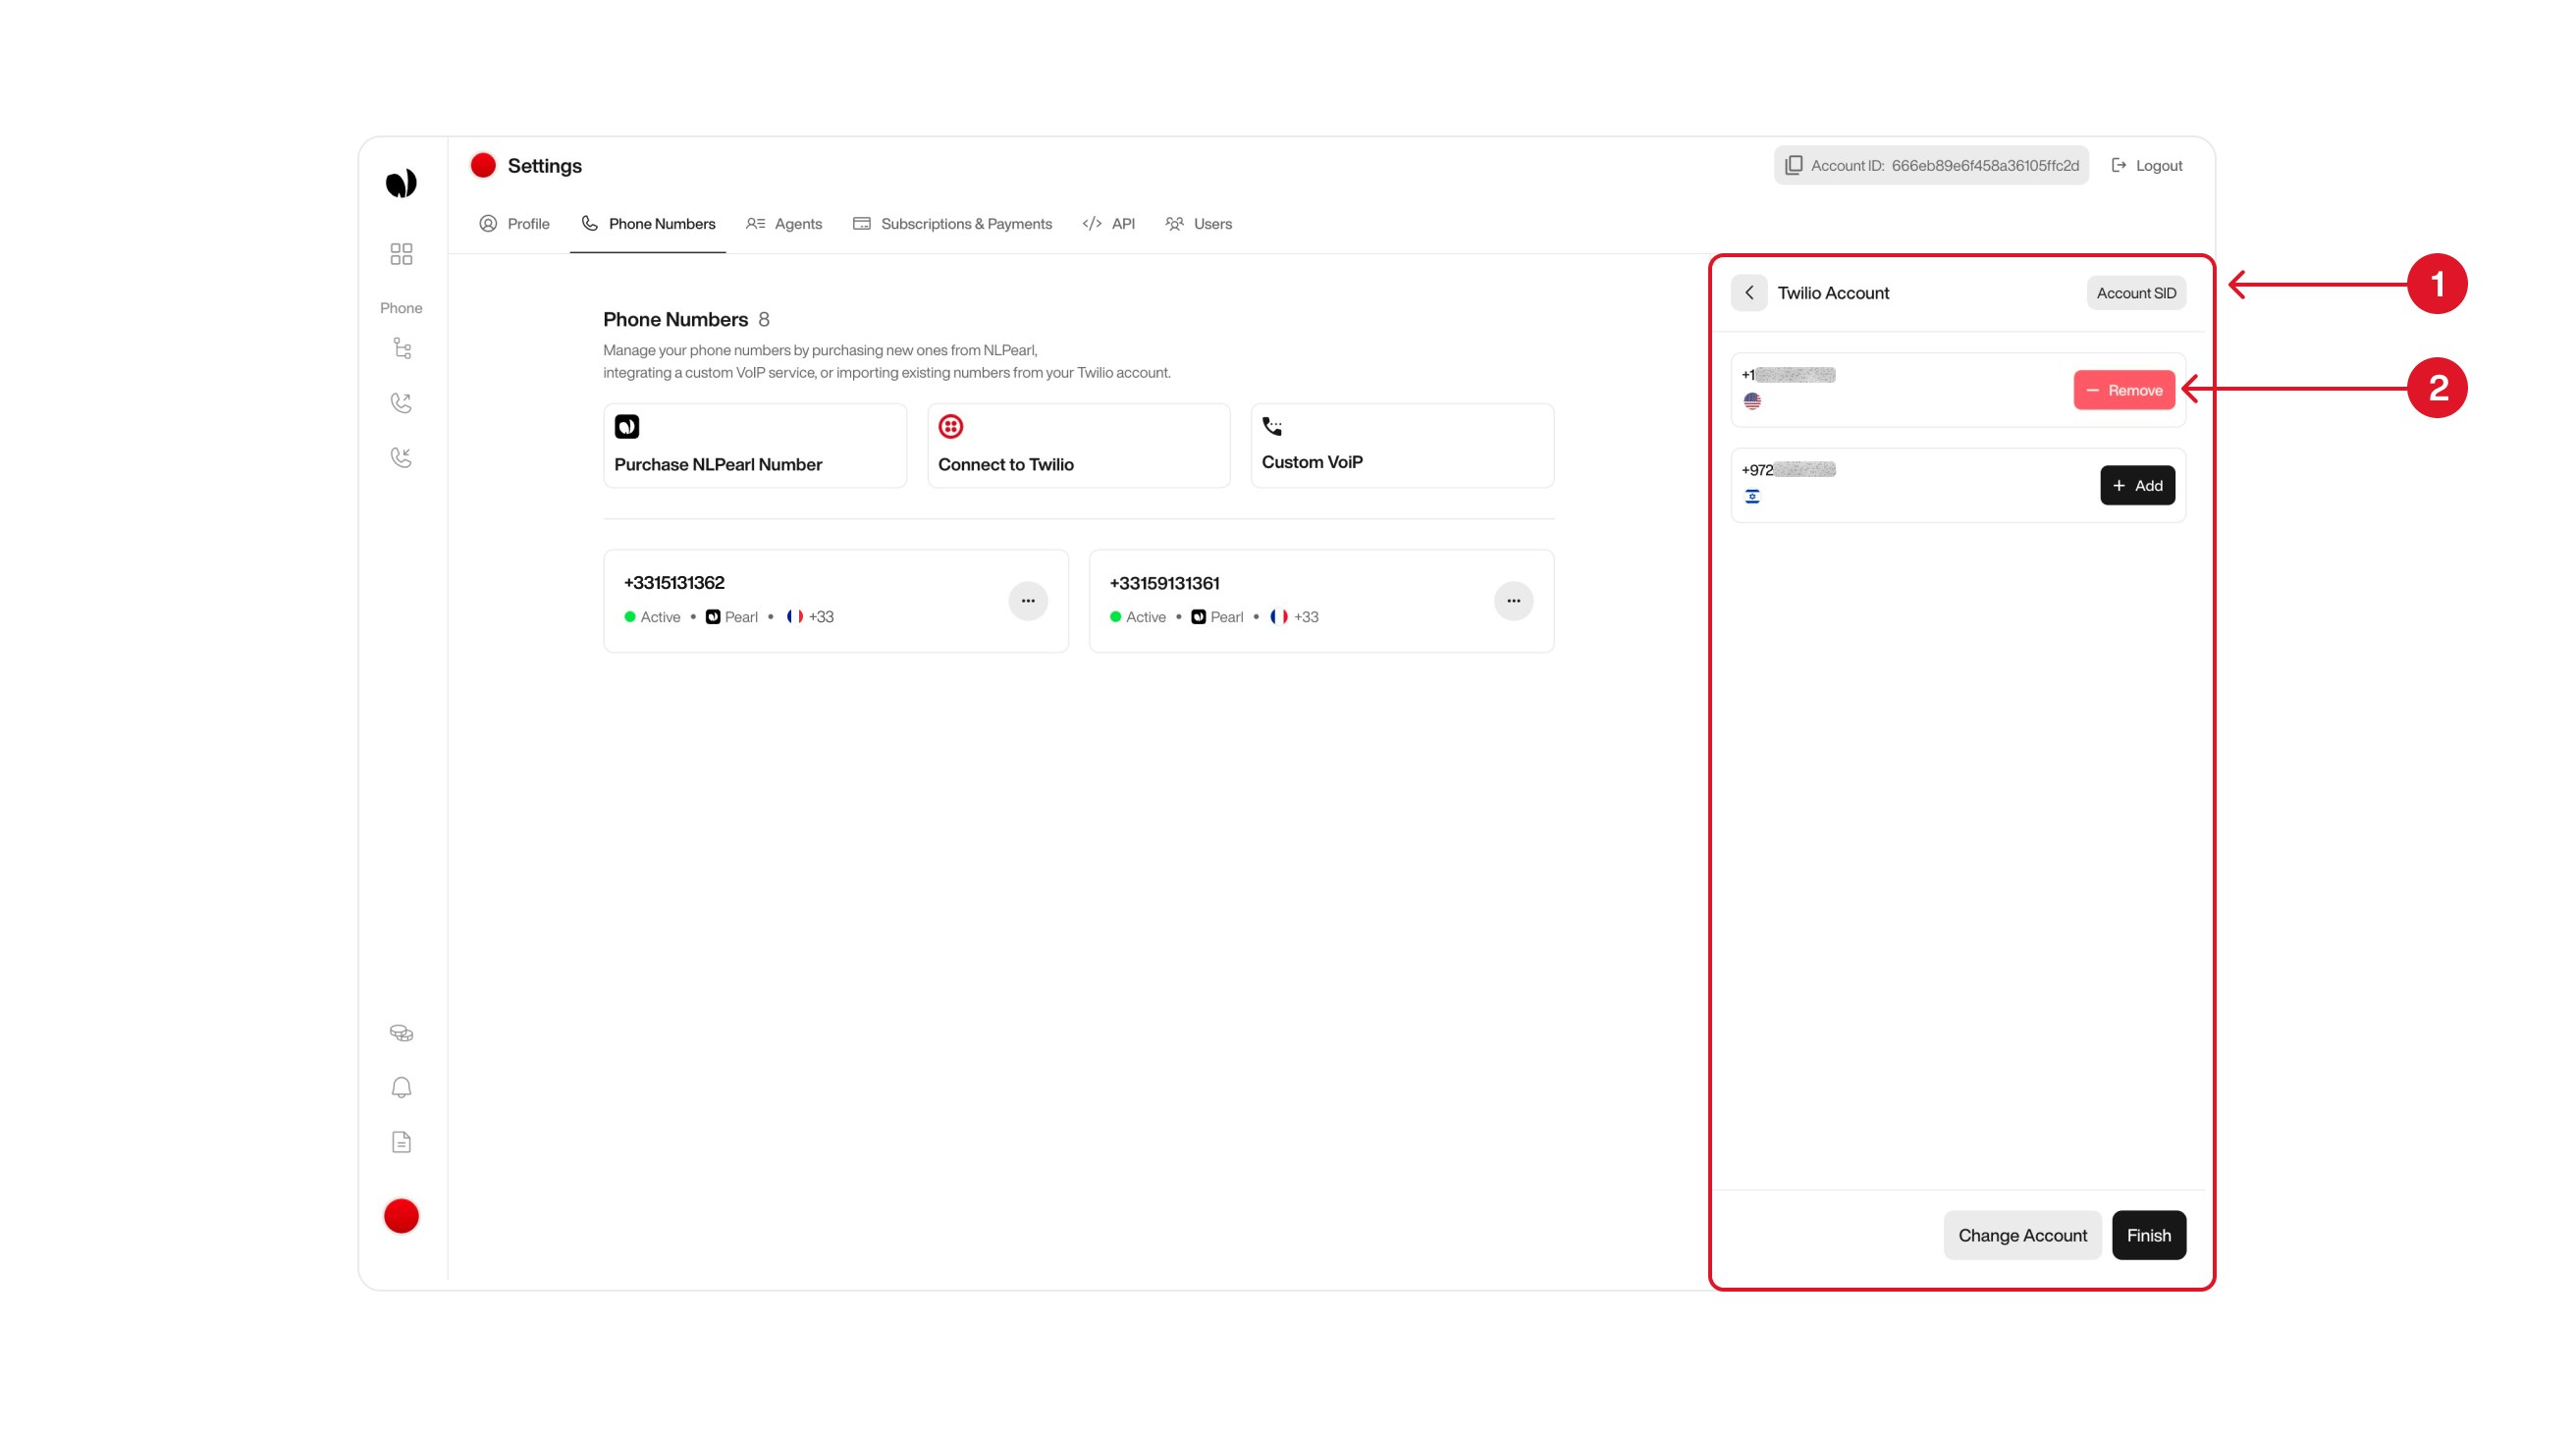
Task: Click the copy icon next to Account ID
Action: click(1793, 165)
